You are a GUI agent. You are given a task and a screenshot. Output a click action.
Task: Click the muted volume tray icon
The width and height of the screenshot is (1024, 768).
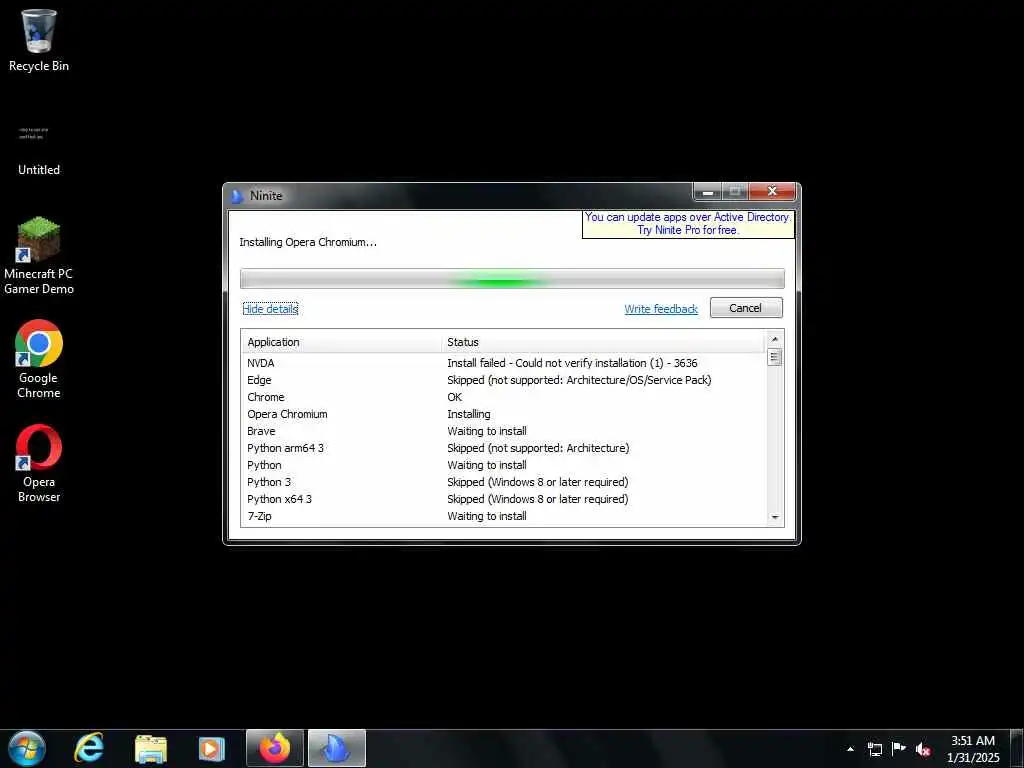coord(923,749)
